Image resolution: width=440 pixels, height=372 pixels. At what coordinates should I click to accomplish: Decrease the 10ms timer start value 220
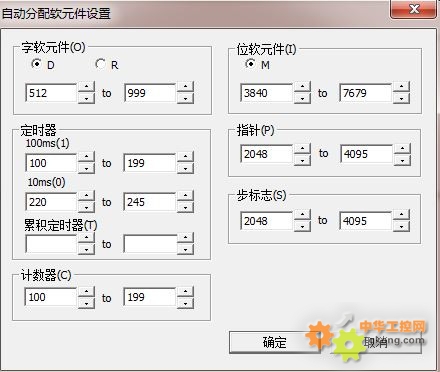(86, 207)
